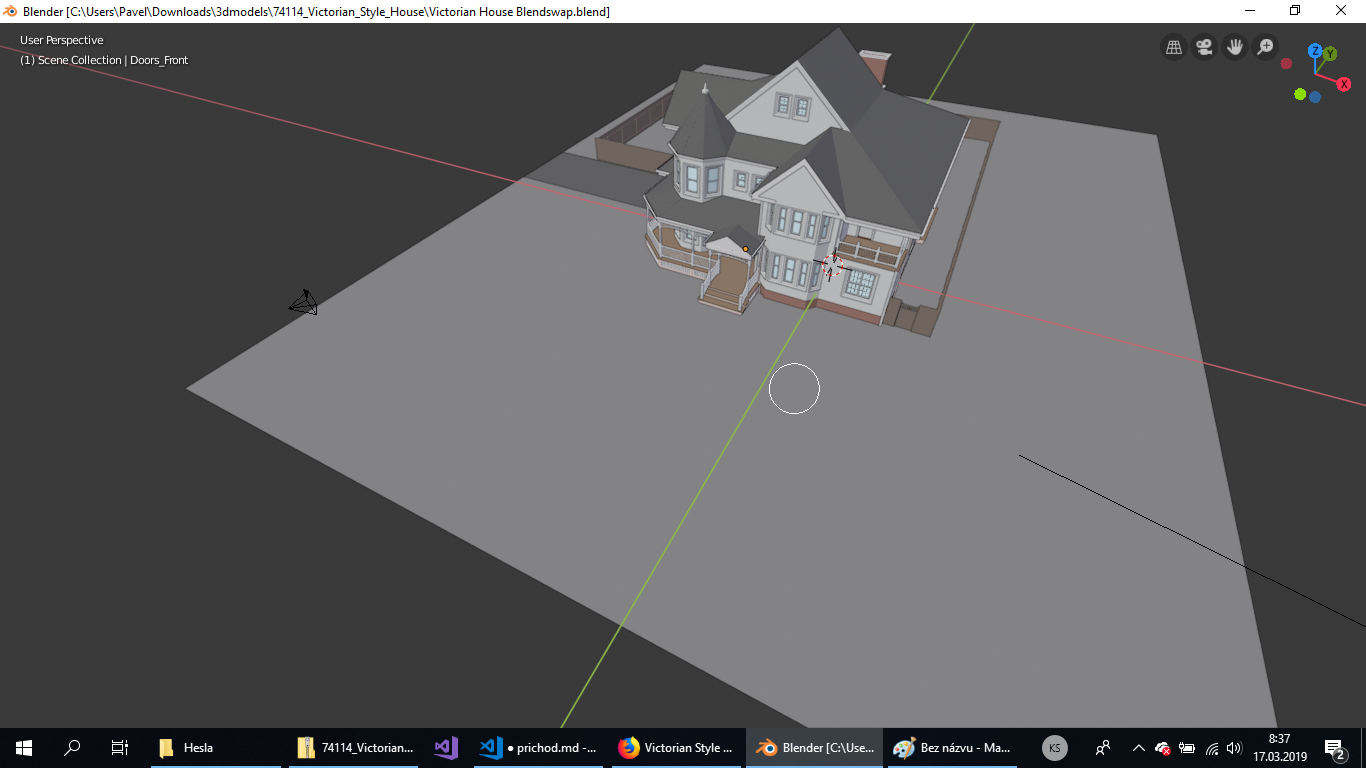Click the green axis dot on the gizmo
This screenshot has width=1366, height=768.
tap(1298, 94)
